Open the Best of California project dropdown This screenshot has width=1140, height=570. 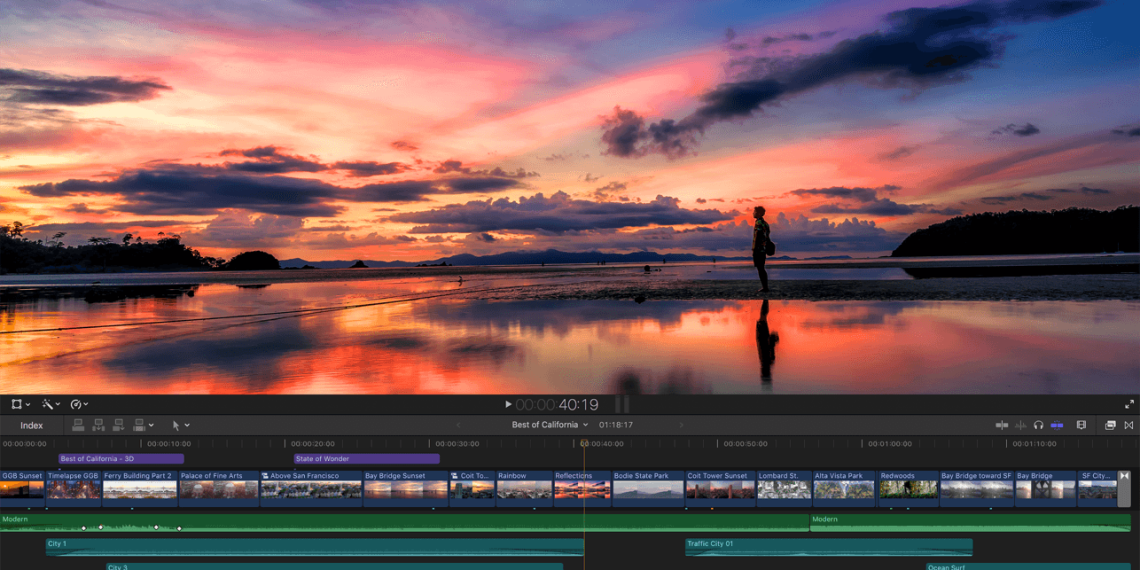[550, 425]
